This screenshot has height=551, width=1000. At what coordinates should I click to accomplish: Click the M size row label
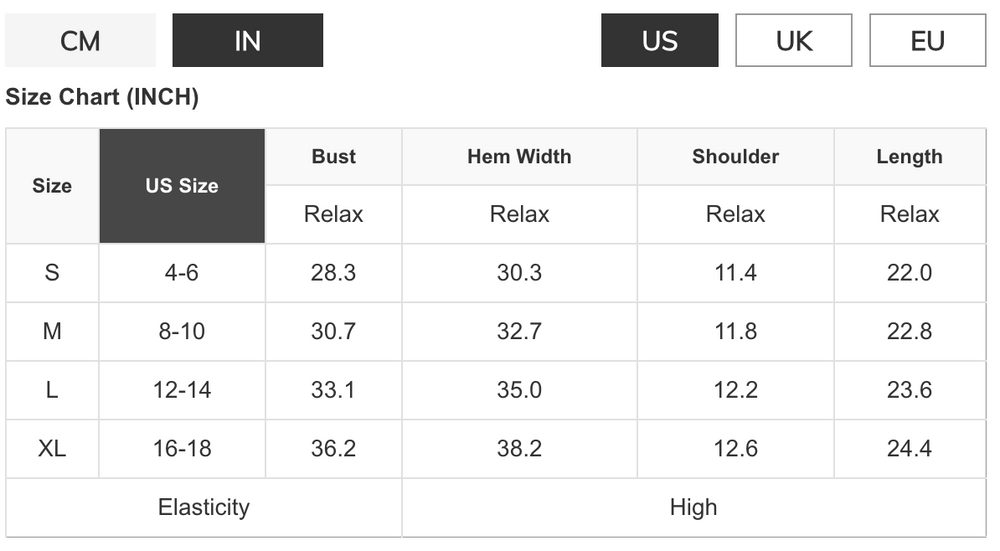(x=52, y=331)
